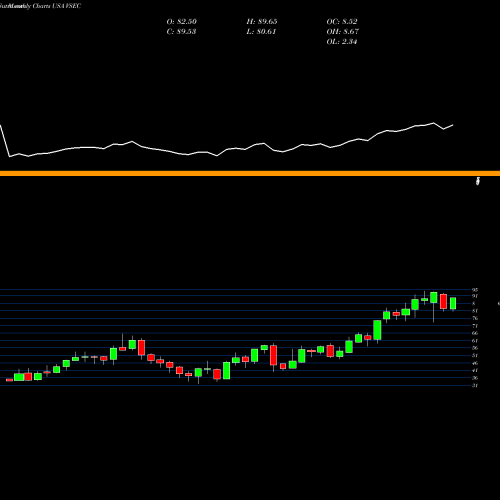The width and height of the screenshot is (500, 500).
Task: Click the 81 price axis label
Action: pos(475,311)
